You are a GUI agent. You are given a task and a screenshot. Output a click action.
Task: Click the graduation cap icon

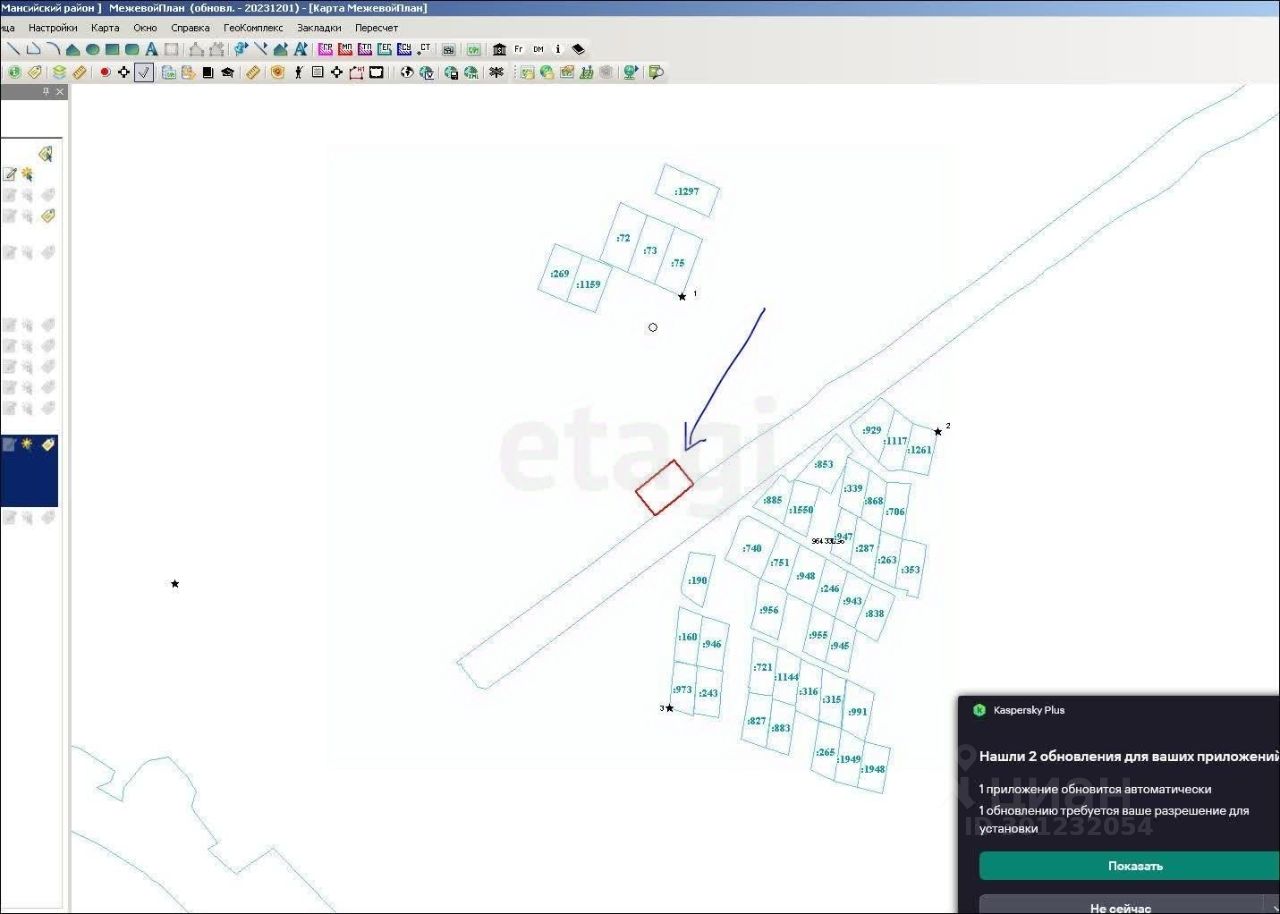[x=228, y=72]
